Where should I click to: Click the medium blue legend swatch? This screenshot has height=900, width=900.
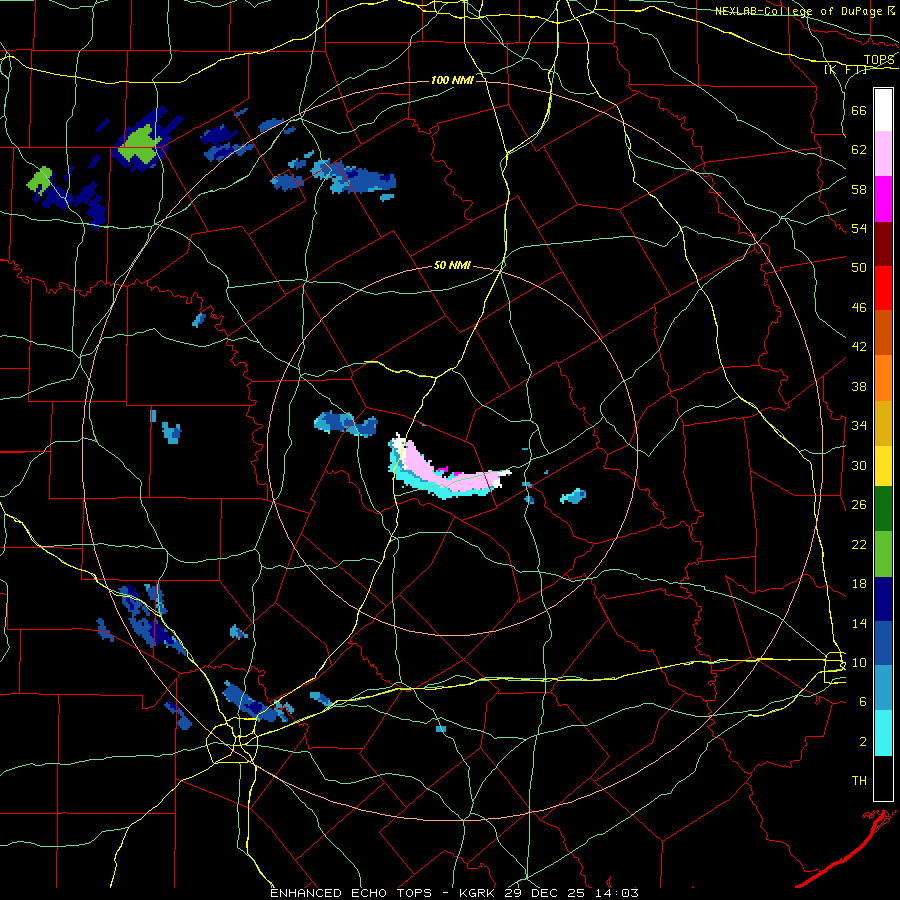click(883, 643)
